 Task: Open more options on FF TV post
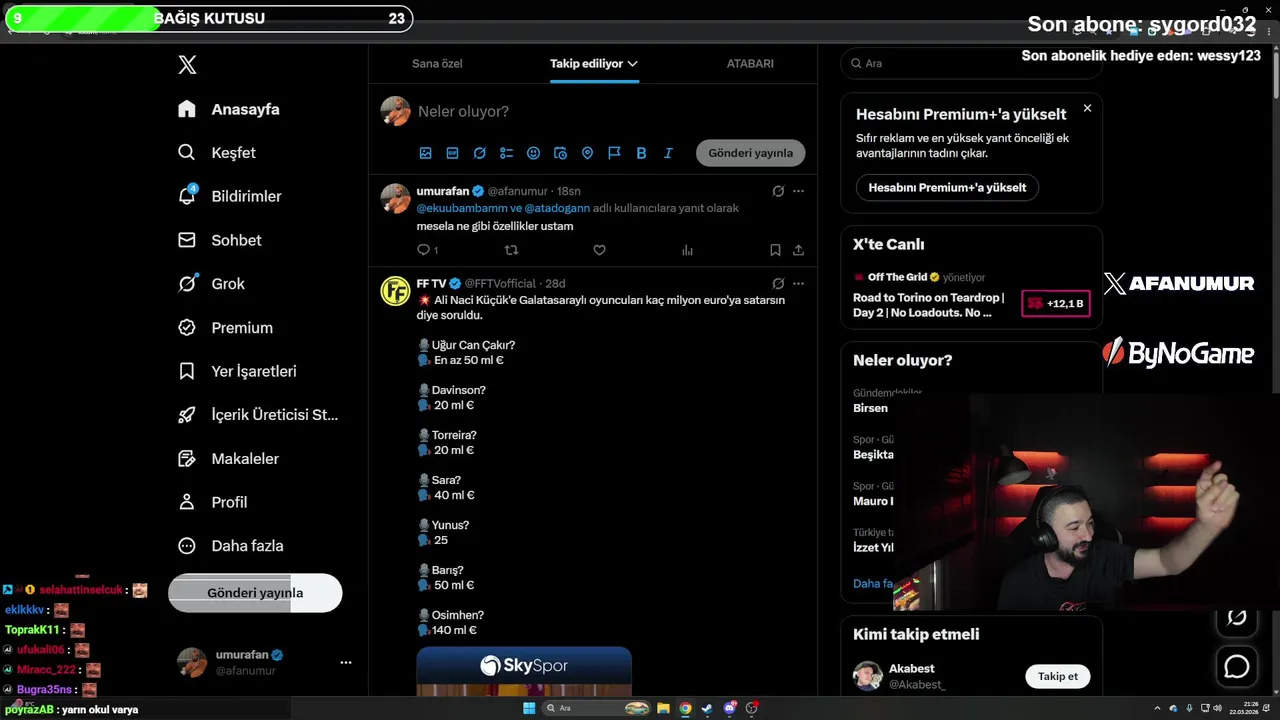pyautogui.click(x=798, y=284)
